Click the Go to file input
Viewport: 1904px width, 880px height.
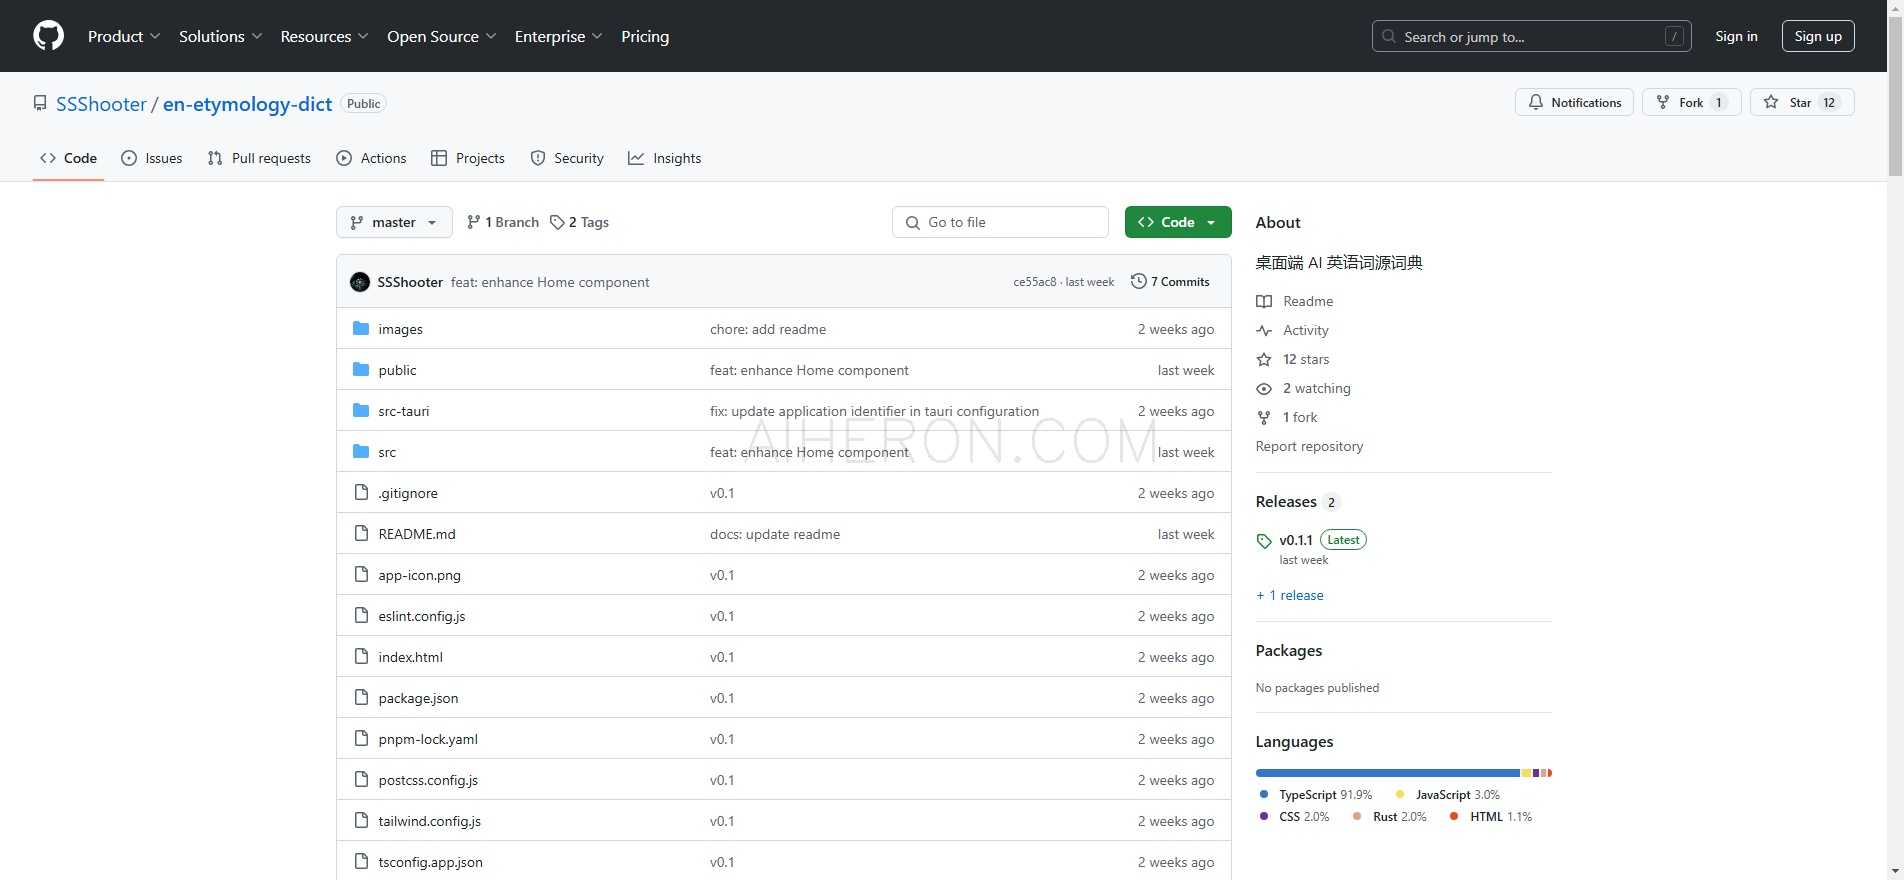1000,222
